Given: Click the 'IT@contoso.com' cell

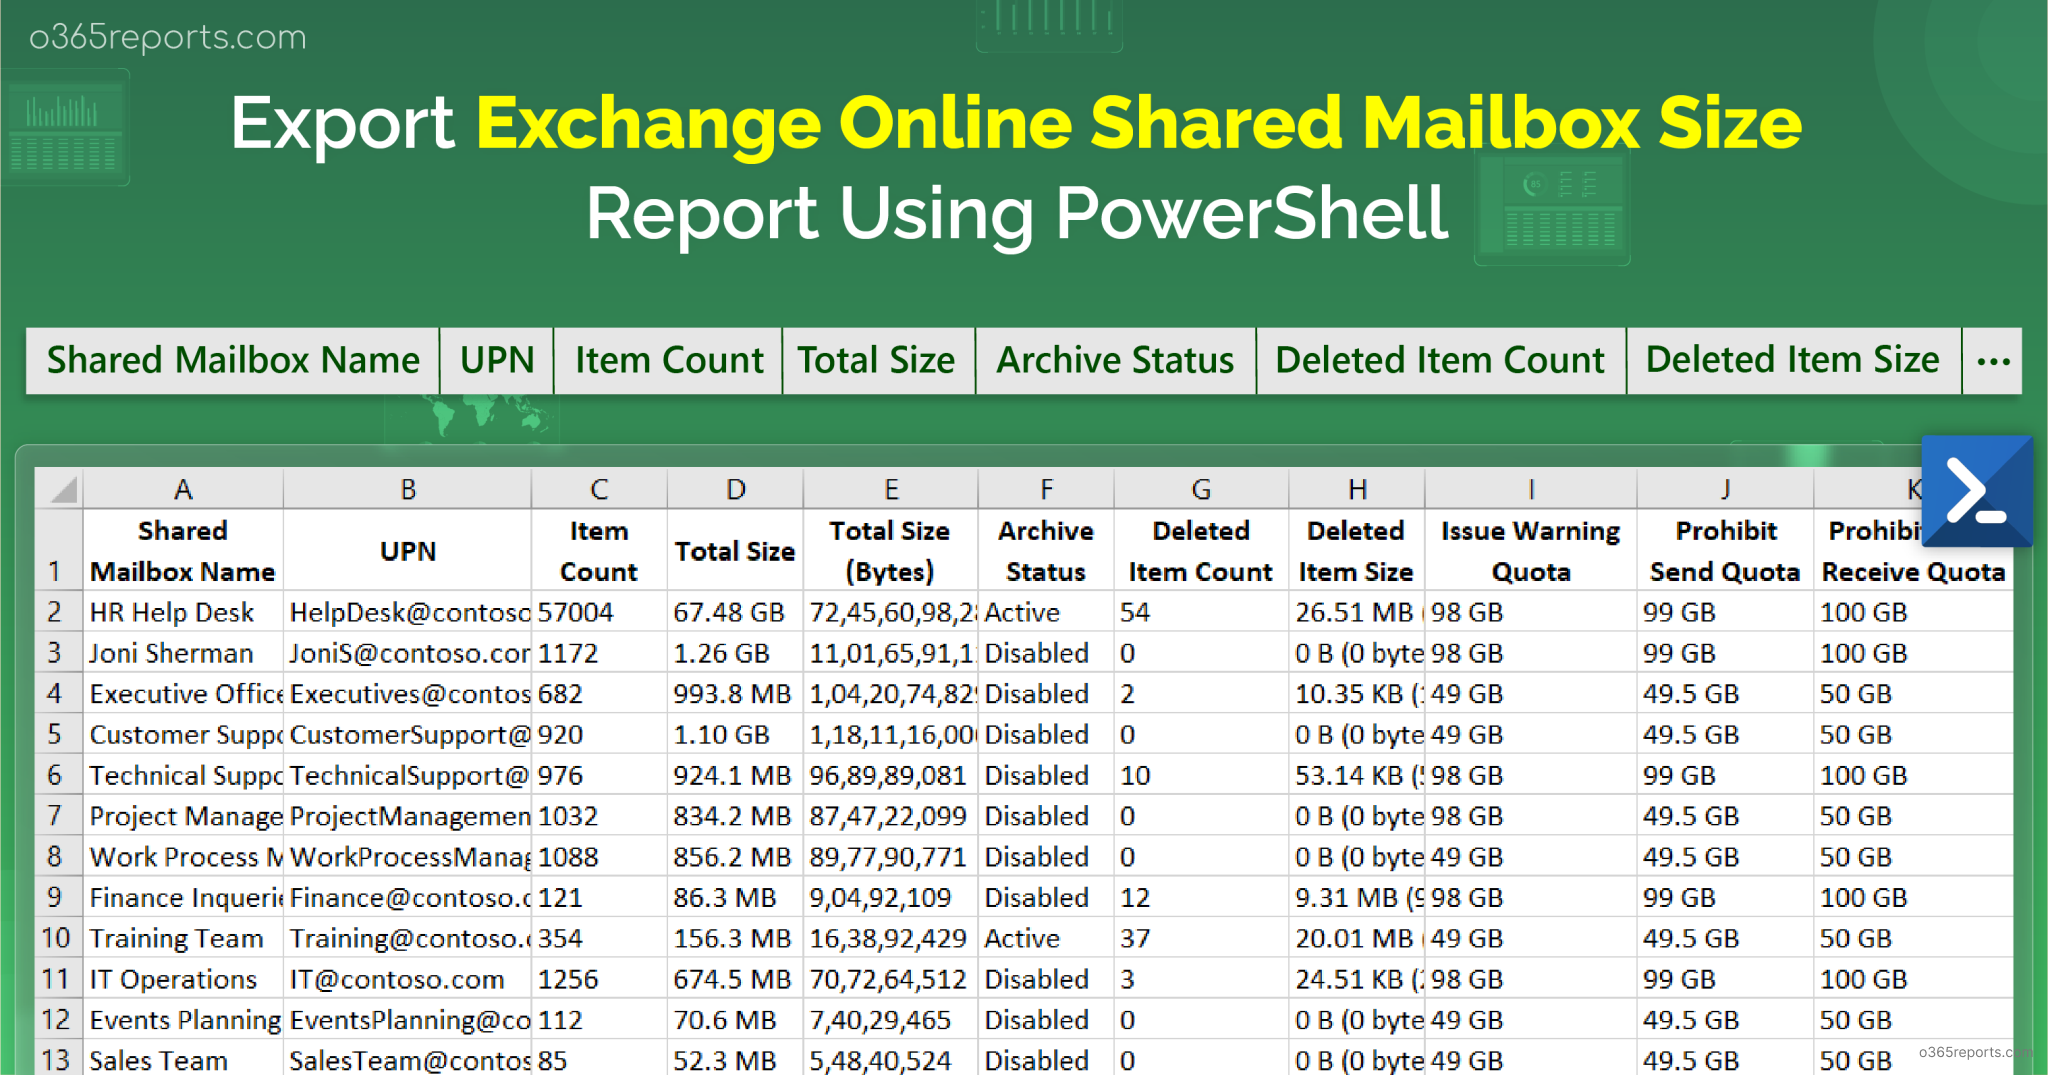Looking at the screenshot, I should 408,979.
